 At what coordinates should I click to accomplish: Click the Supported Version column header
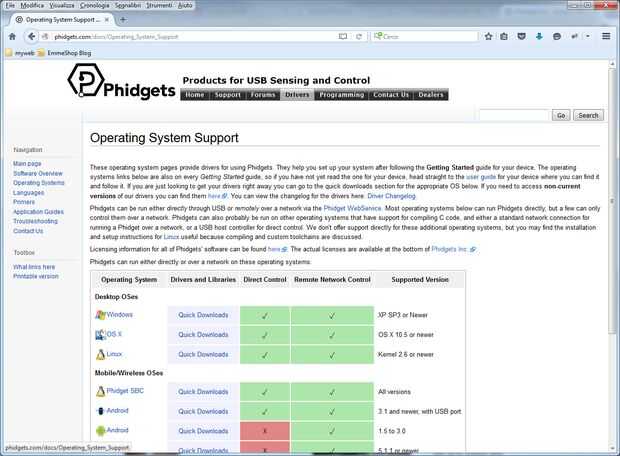[420, 280]
